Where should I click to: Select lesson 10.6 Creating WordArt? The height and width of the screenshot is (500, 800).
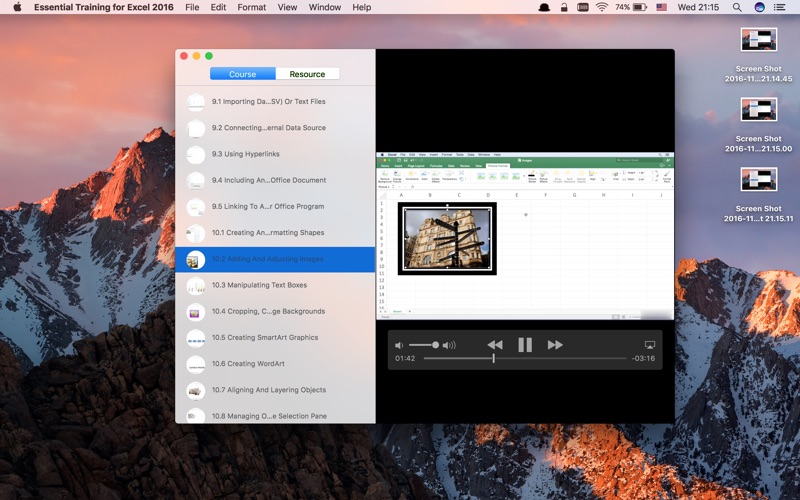(x=275, y=364)
